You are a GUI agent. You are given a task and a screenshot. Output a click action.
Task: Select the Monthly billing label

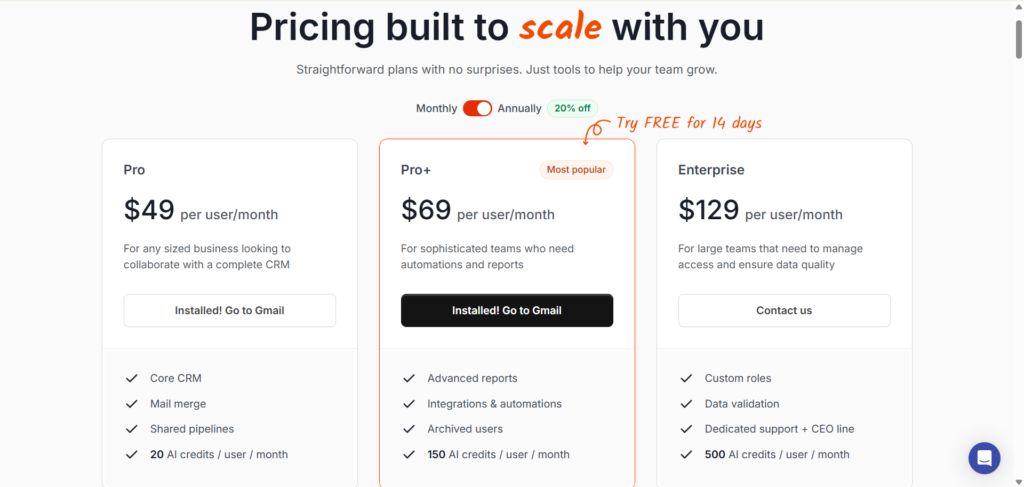pos(436,108)
